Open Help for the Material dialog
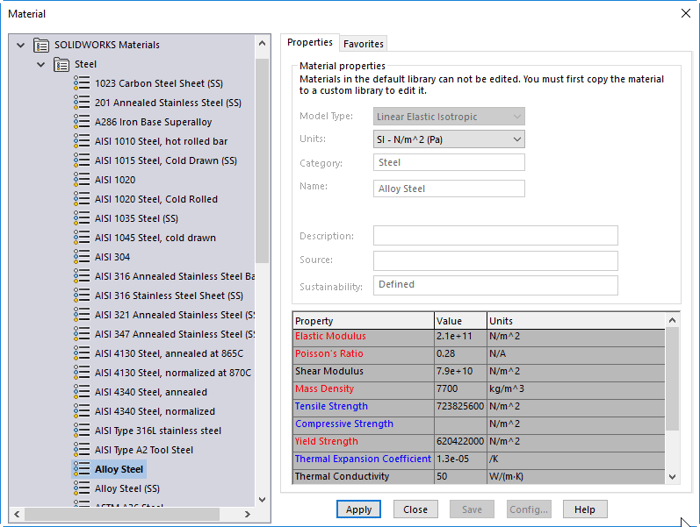This screenshot has width=700, height=527. coord(585,510)
